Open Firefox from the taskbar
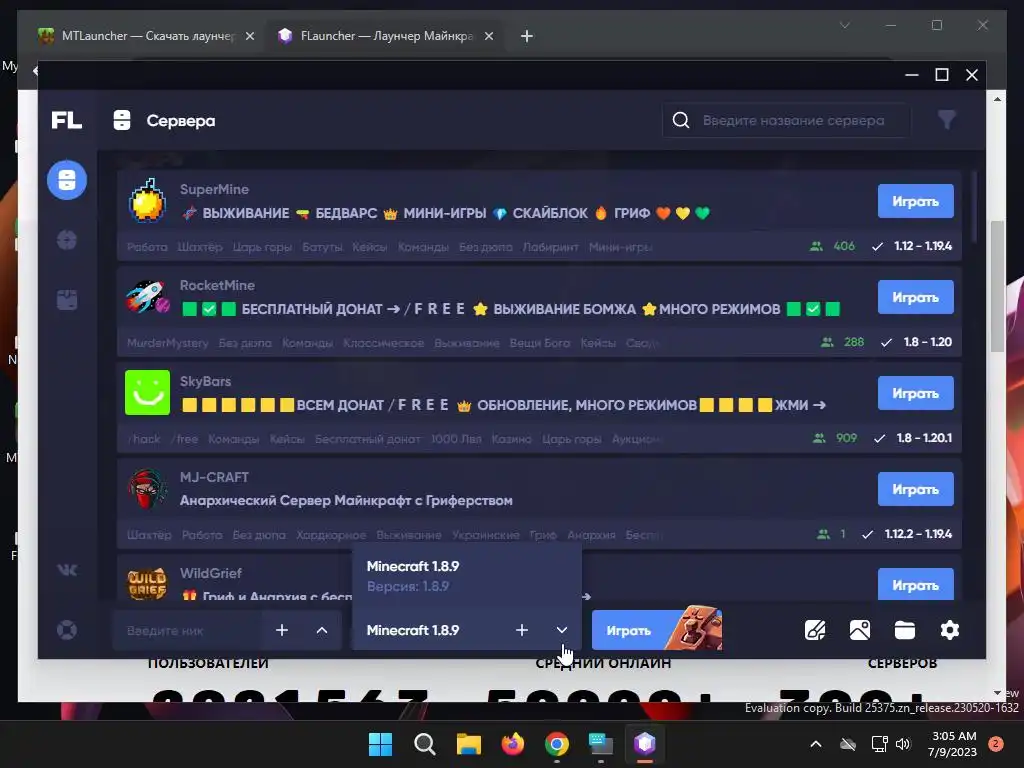This screenshot has height=768, width=1024. (x=513, y=743)
